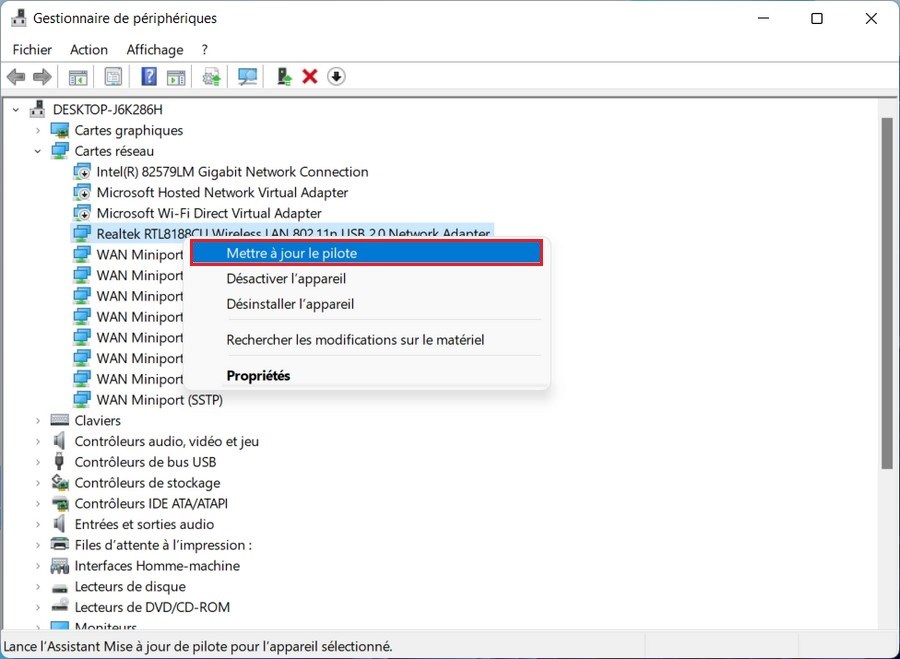The image size is (900, 659).
Task: Click the monitor with magnifier scan icon
Action: [247, 77]
